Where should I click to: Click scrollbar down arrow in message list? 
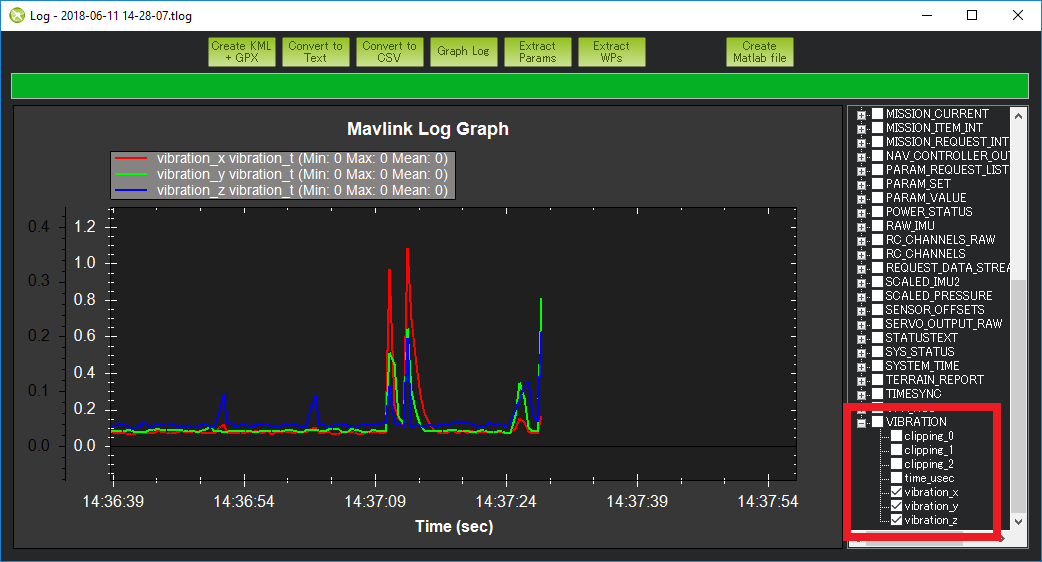(1018, 522)
